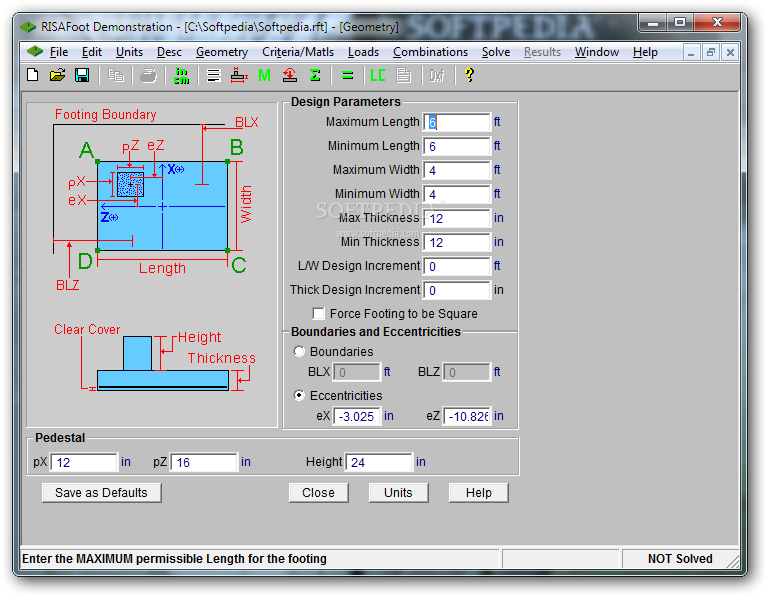
Task: Restore the inner Geometry child window
Action: tap(711, 52)
